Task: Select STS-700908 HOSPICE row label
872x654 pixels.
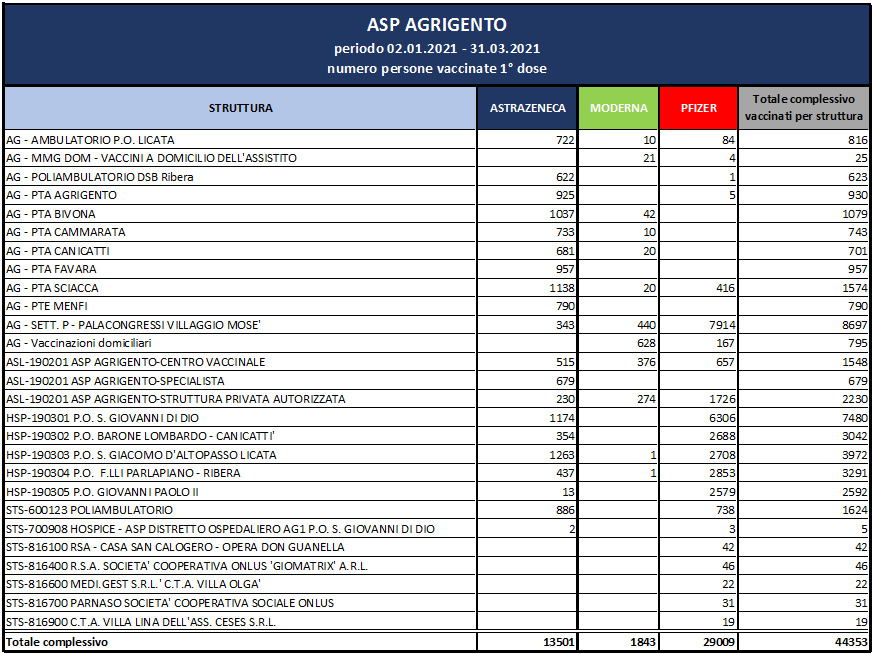Action: click(x=220, y=529)
